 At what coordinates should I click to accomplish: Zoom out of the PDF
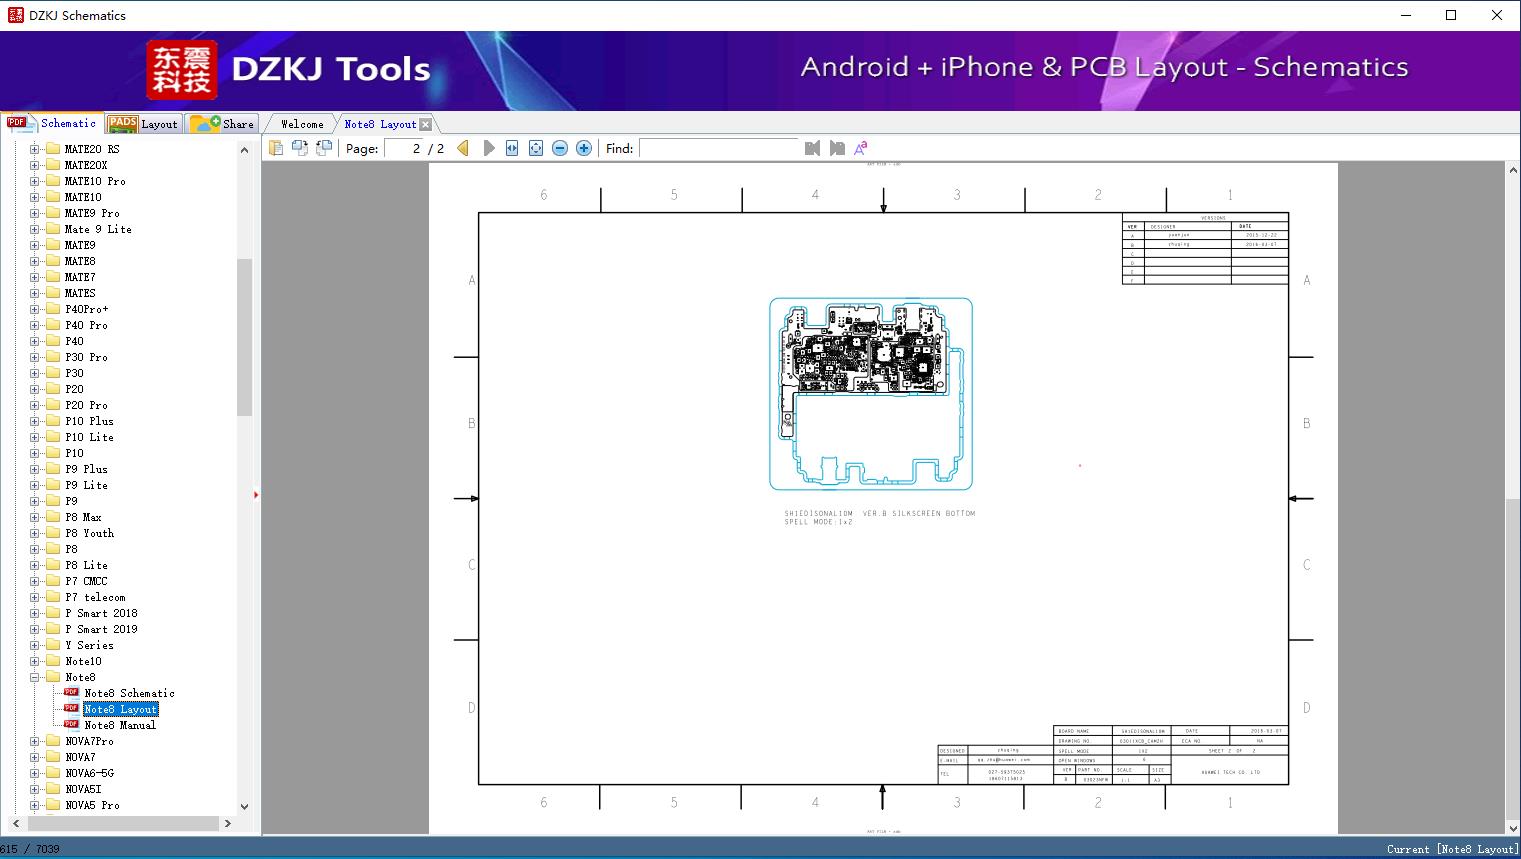(560, 148)
